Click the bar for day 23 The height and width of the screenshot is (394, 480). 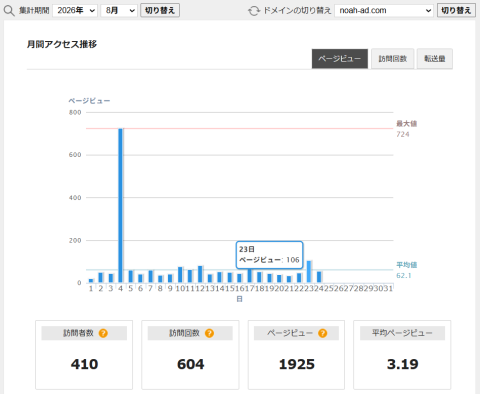pos(309,271)
